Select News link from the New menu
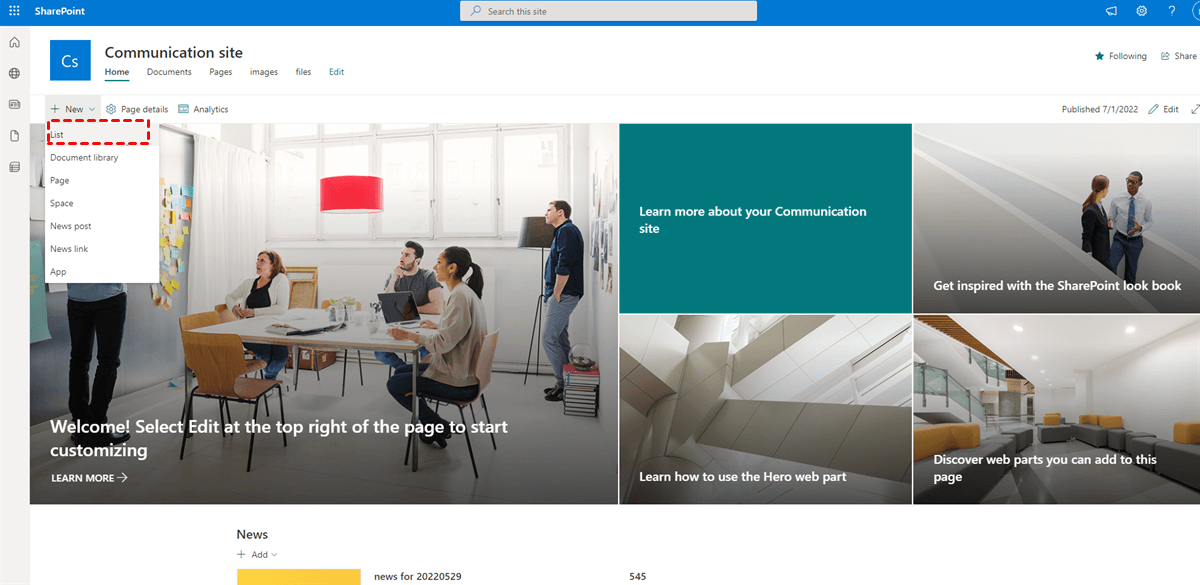This screenshot has width=1200, height=585. (102, 249)
